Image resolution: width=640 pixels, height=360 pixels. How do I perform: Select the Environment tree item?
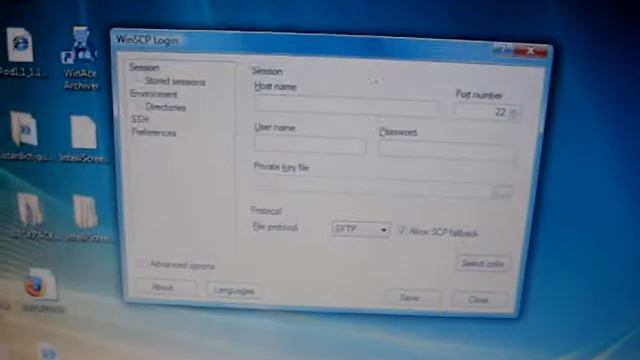click(x=153, y=94)
